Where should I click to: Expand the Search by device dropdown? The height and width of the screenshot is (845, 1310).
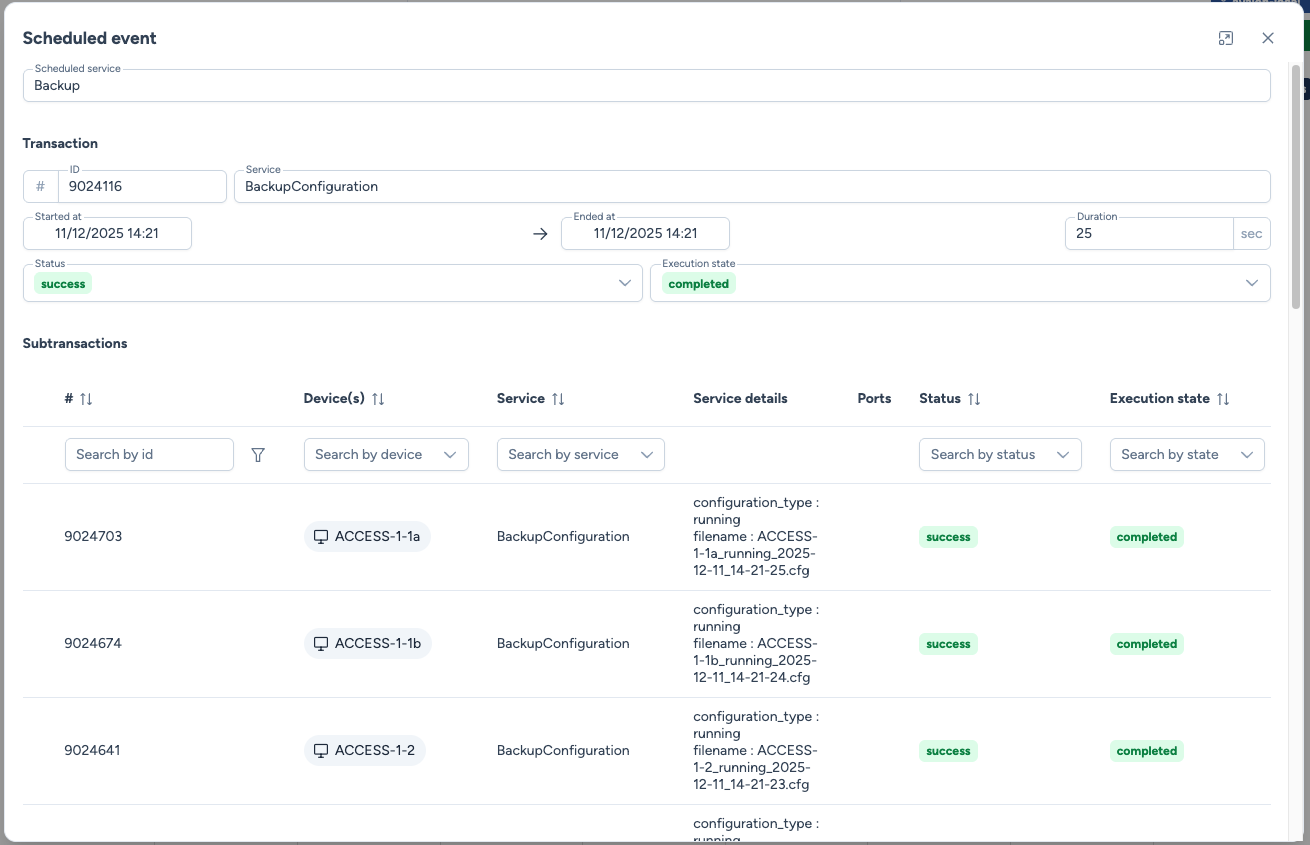click(x=449, y=455)
